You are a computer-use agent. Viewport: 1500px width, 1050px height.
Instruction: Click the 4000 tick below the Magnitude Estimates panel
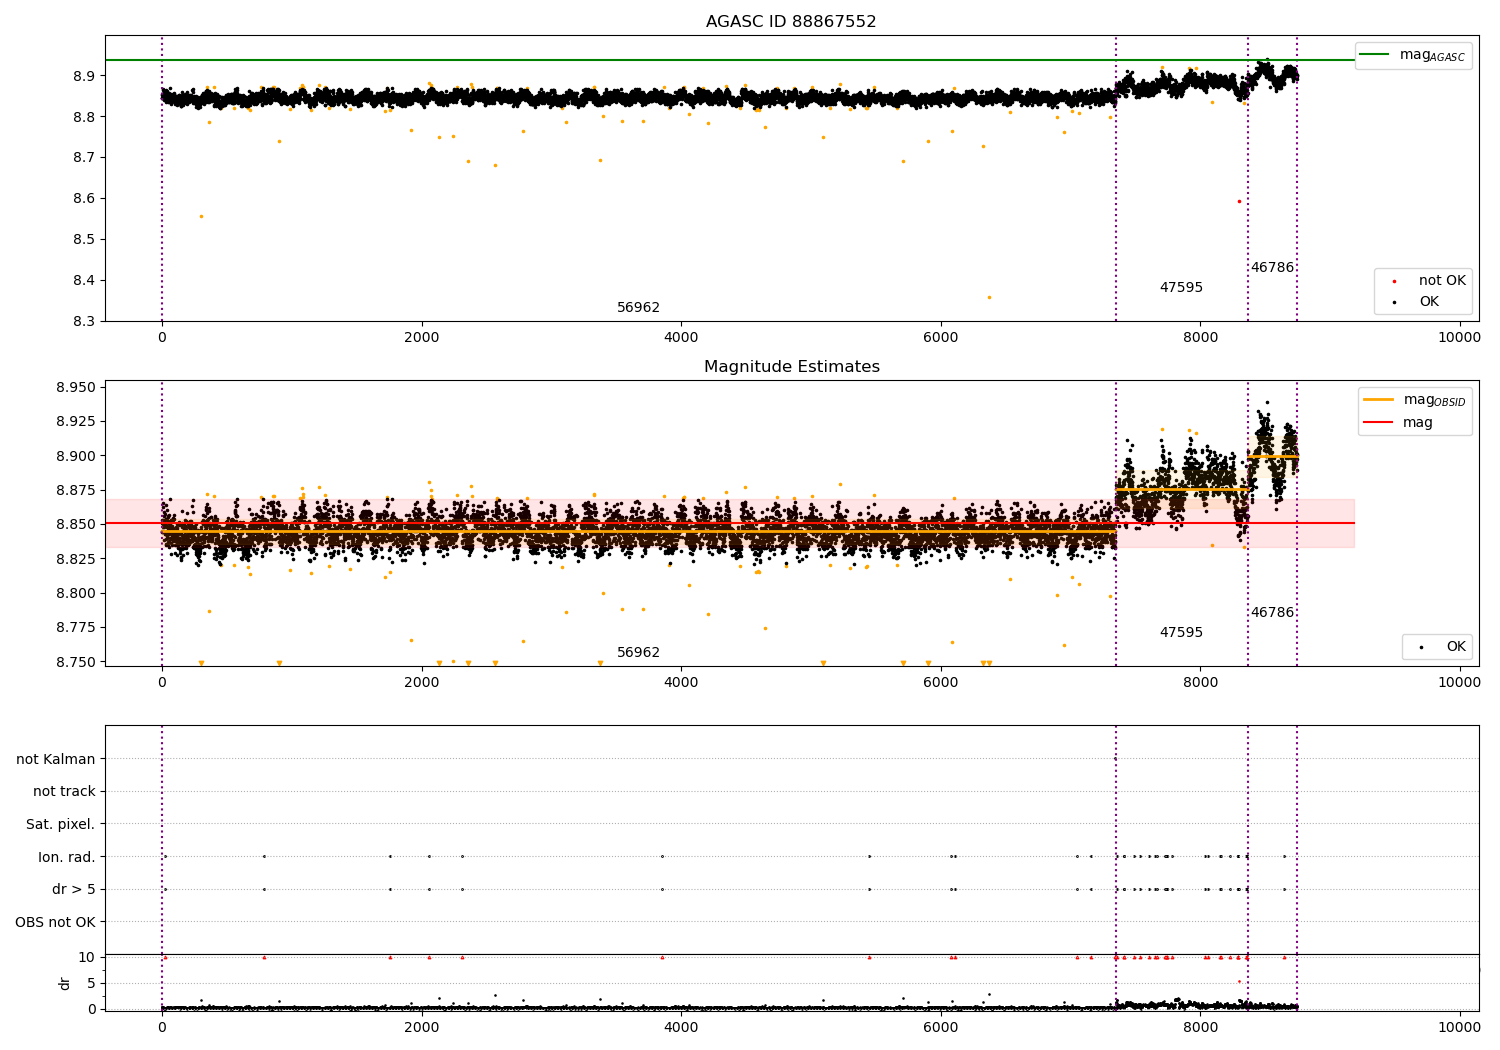tap(681, 683)
